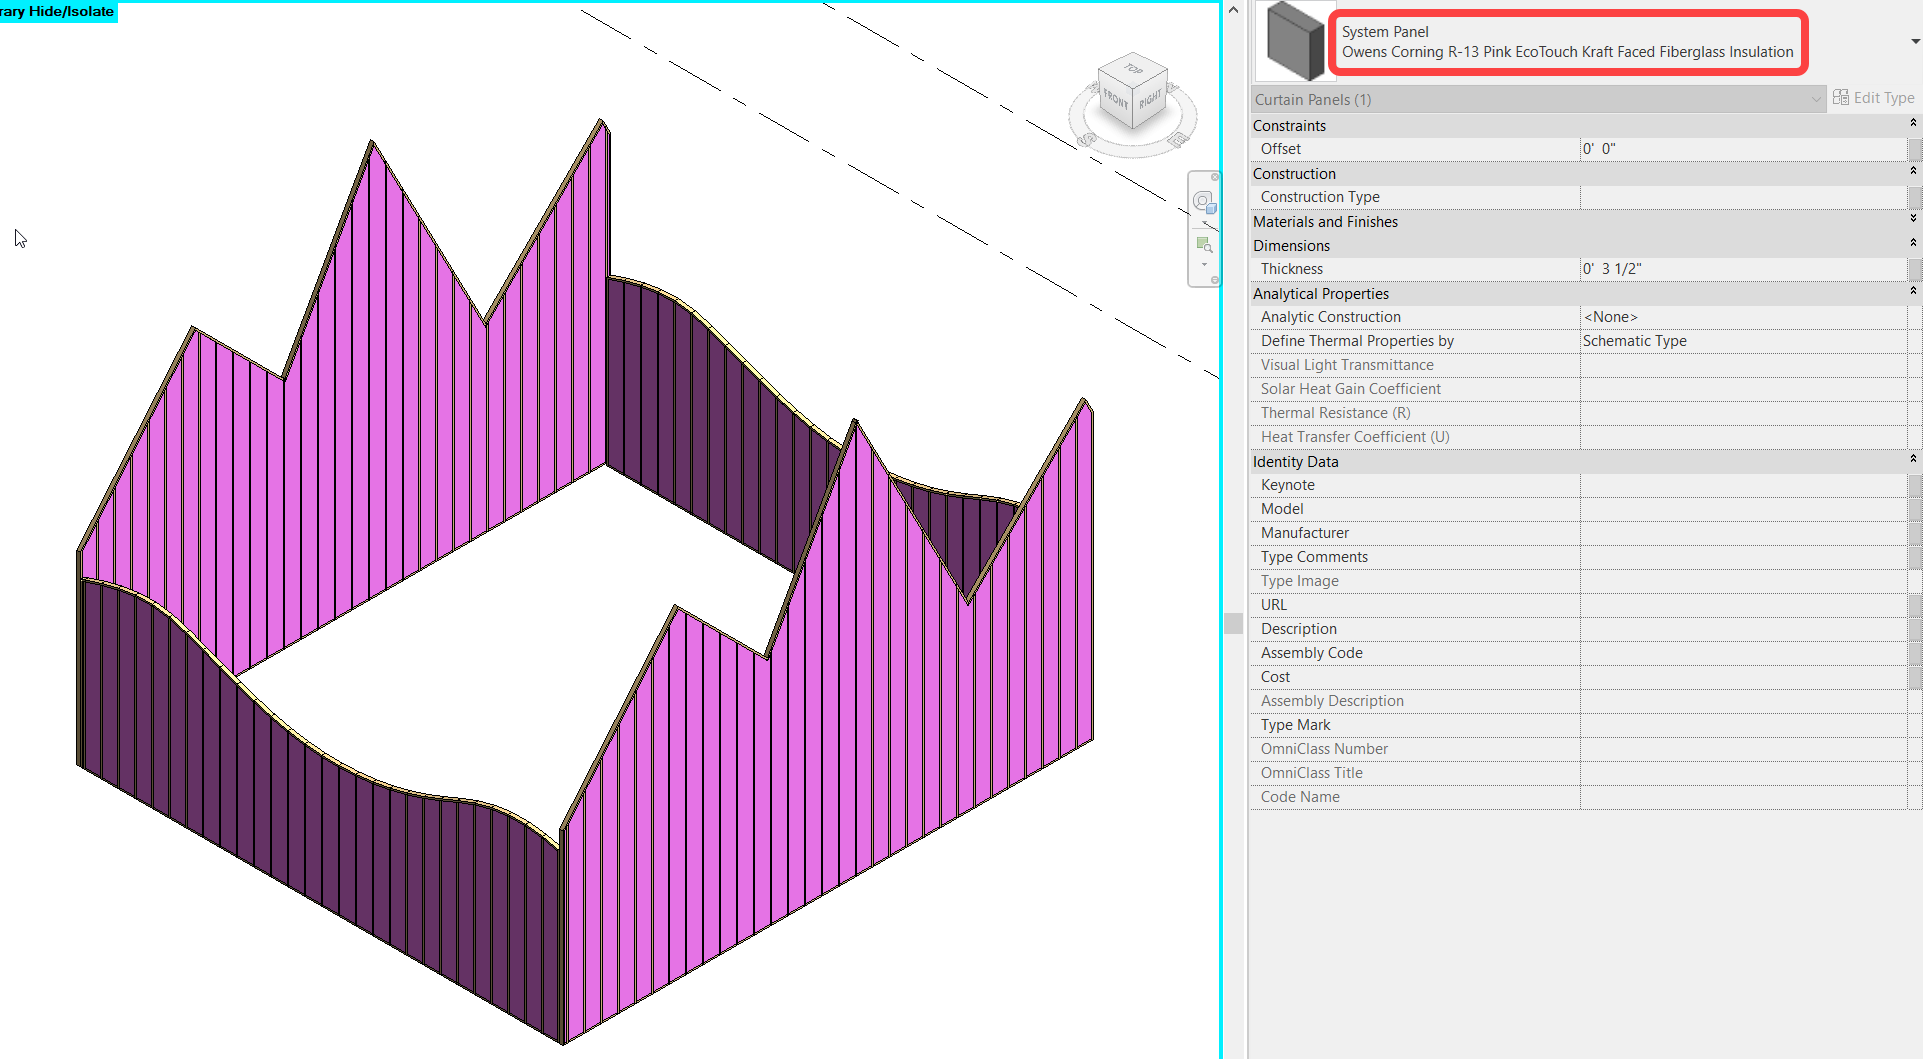Open the zoom tools dropdown arrow
This screenshot has height=1059, width=1923.
click(1204, 264)
